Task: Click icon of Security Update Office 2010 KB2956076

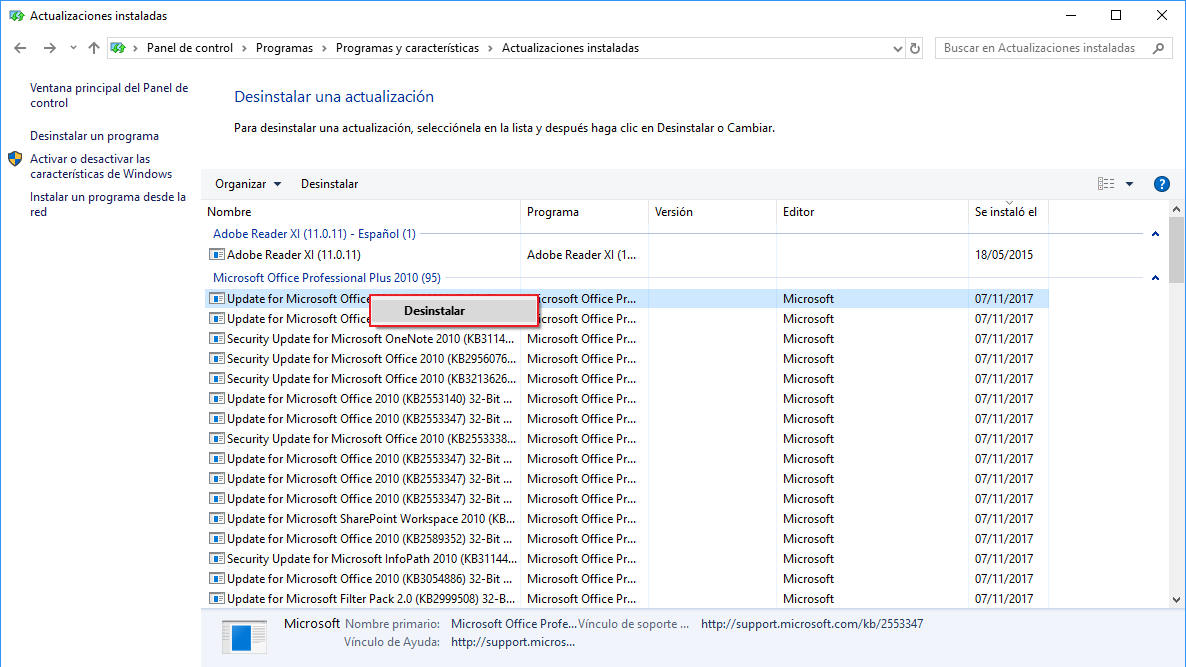Action: click(217, 358)
